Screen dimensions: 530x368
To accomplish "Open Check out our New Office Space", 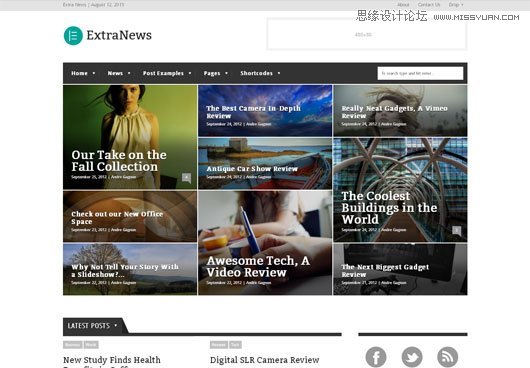I will (117, 218).
